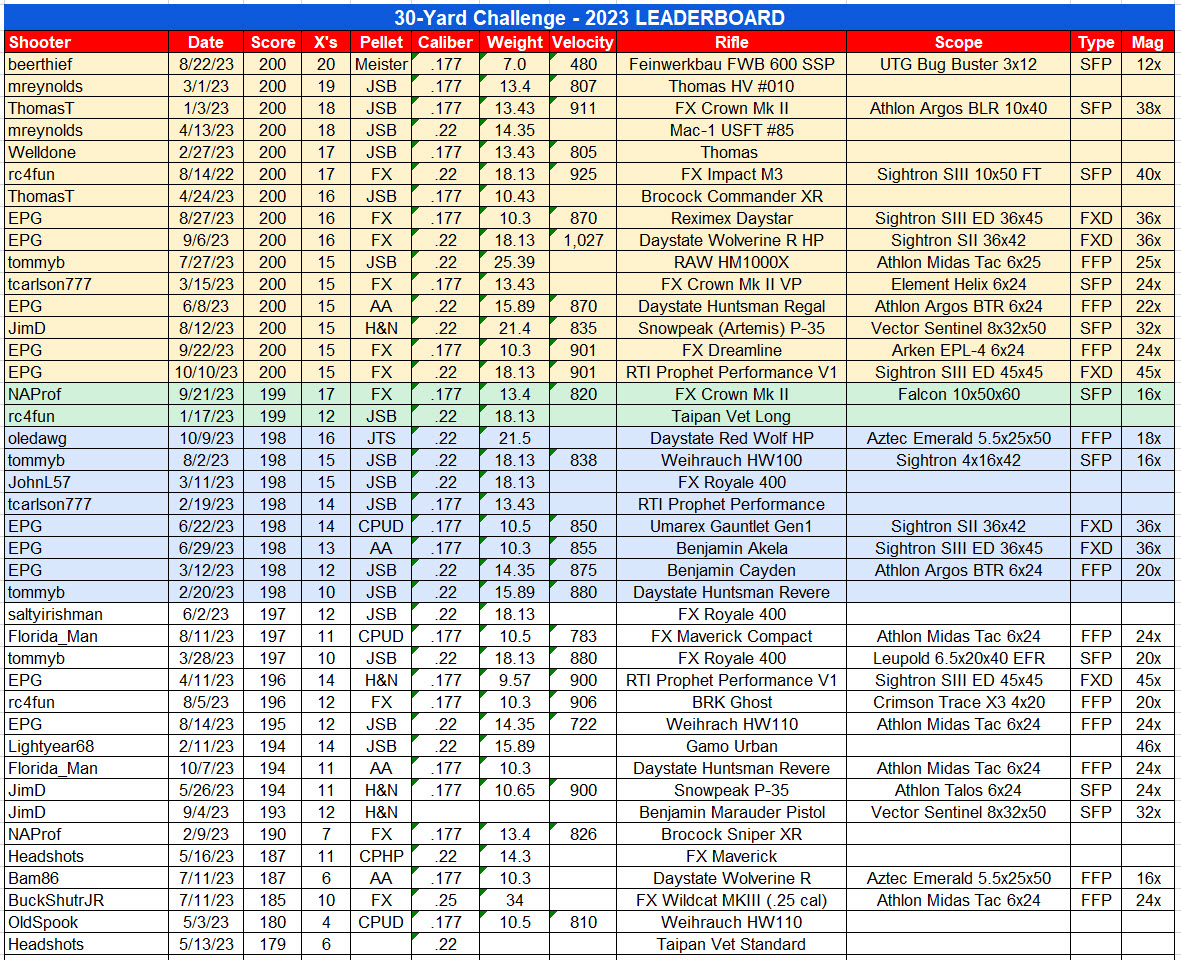The height and width of the screenshot is (960, 1181).
Task: Select the 'Weight' column header
Action: (514, 42)
